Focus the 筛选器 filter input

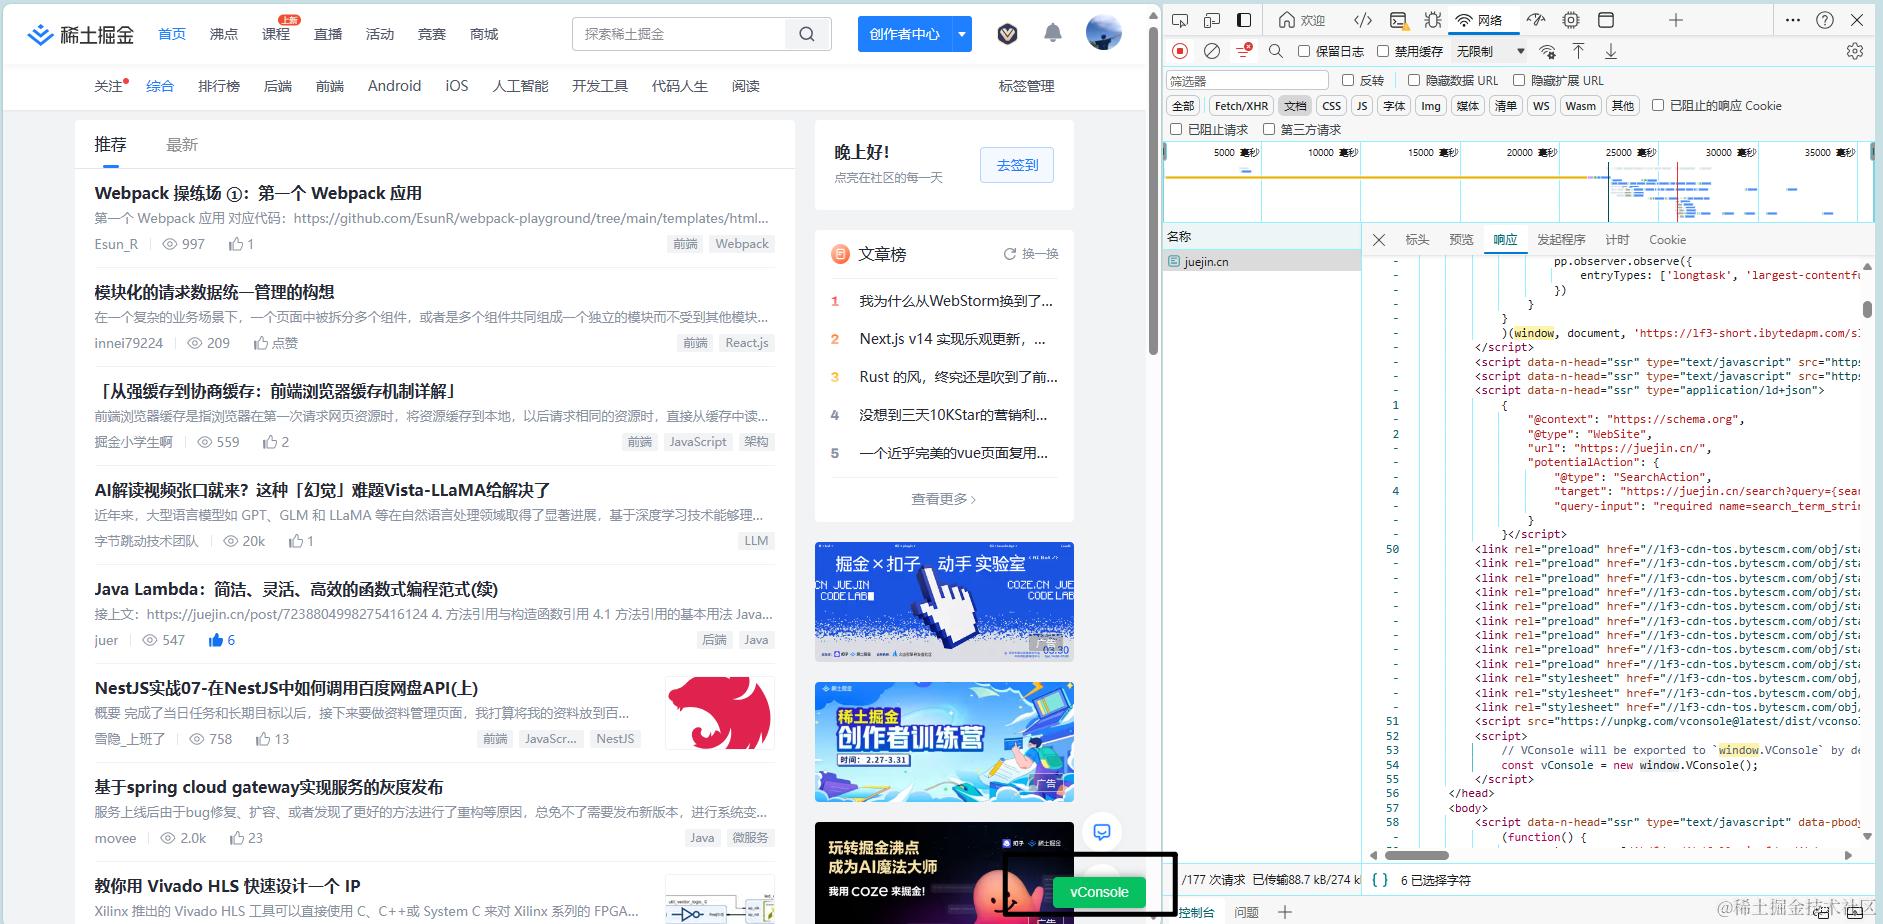[1247, 80]
